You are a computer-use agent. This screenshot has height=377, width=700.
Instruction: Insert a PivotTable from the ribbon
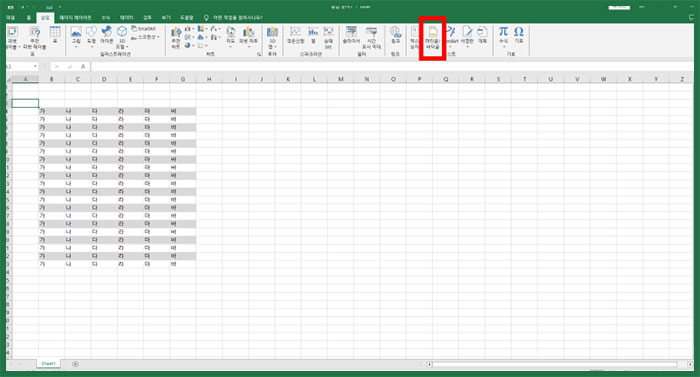point(12,38)
